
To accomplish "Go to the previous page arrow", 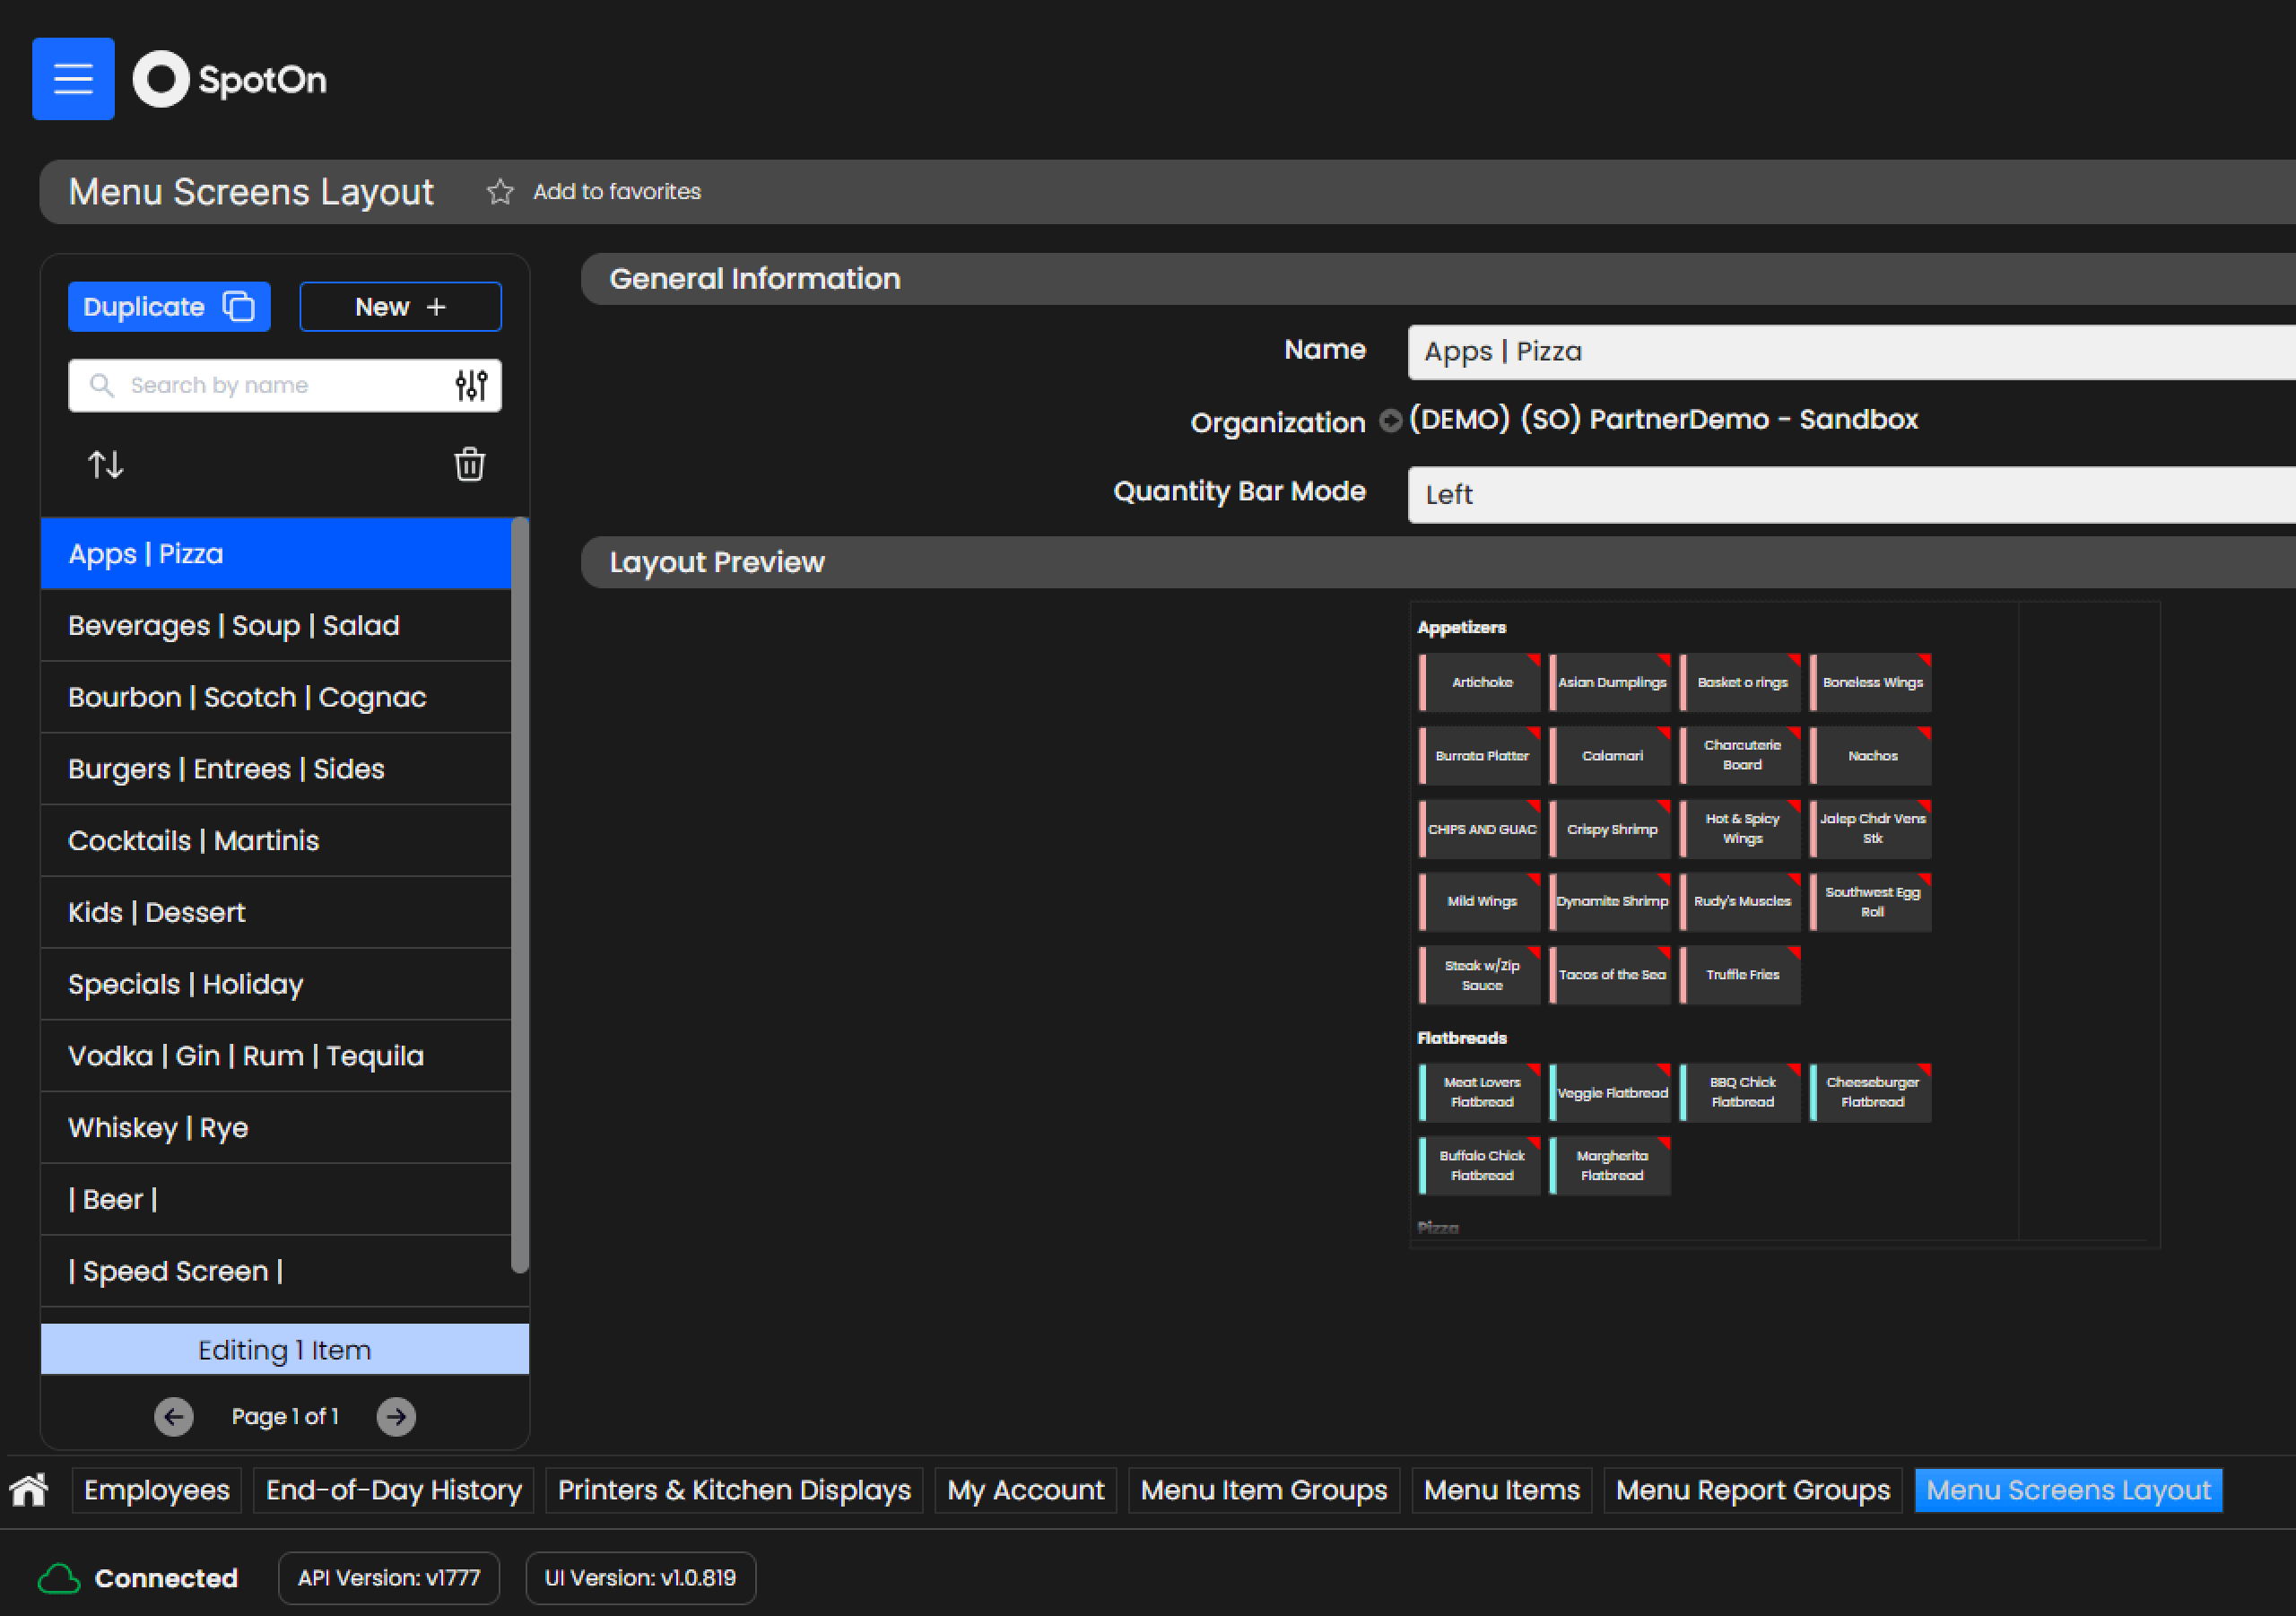I will (174, 1416).
